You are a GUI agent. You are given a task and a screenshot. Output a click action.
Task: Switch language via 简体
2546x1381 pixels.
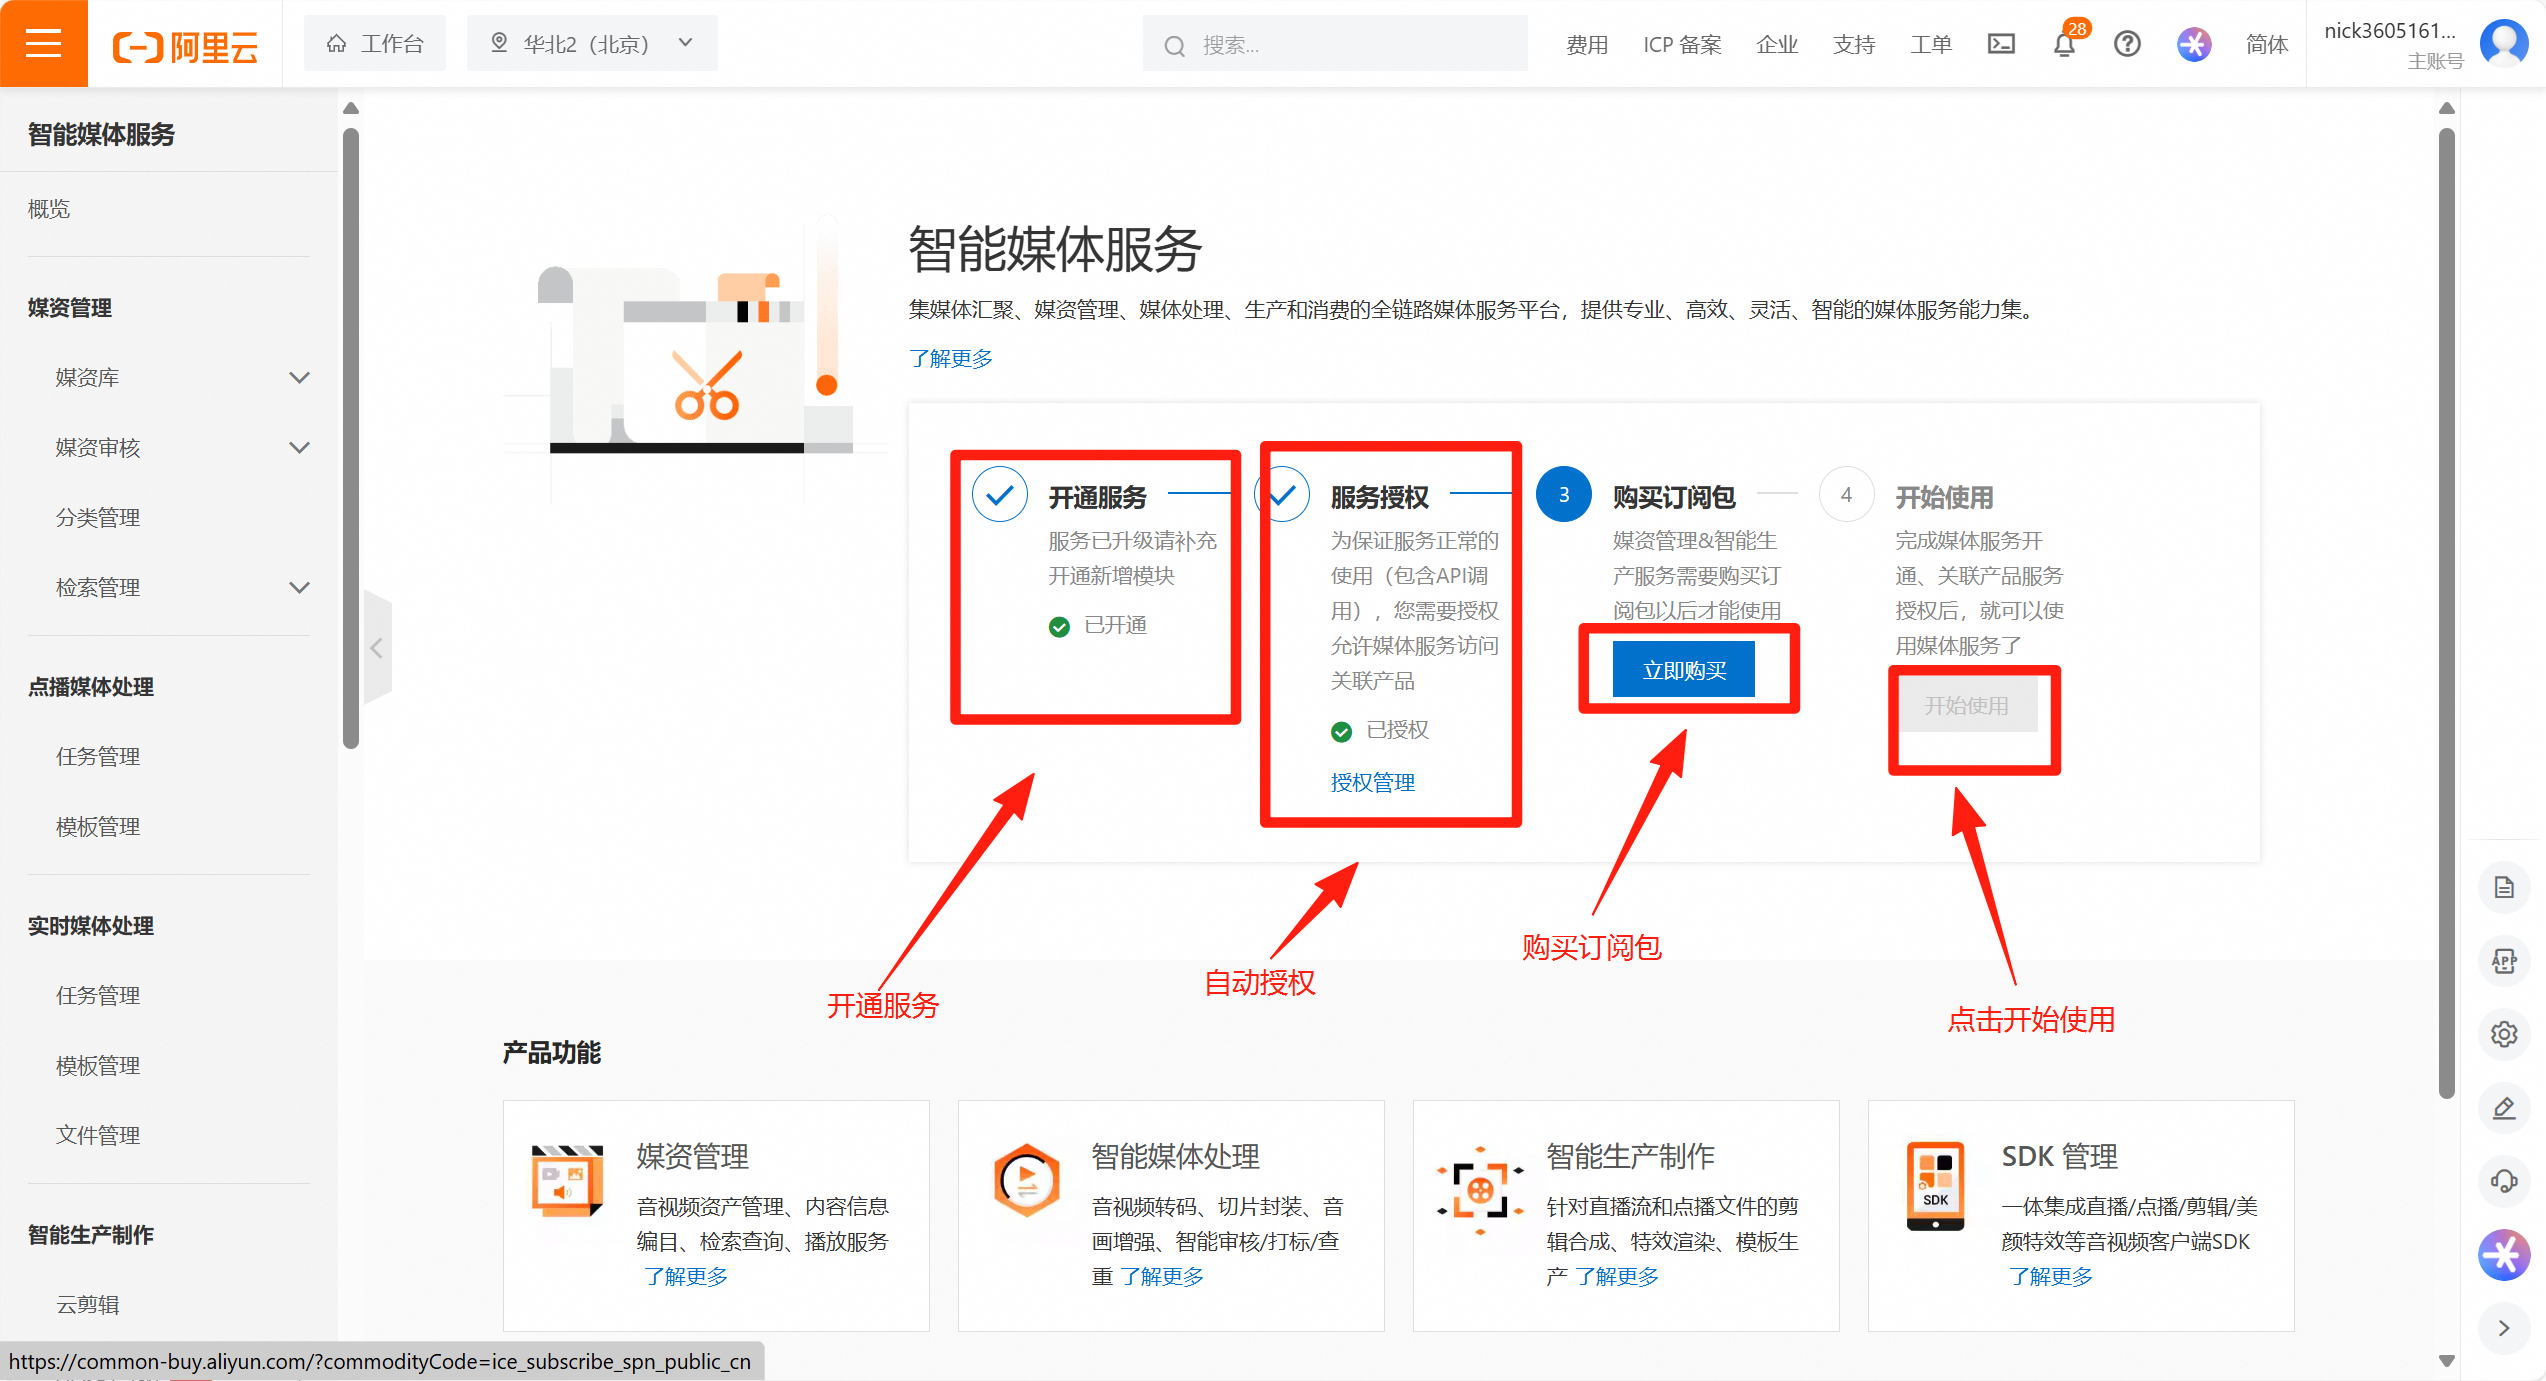pos(2266,44)
